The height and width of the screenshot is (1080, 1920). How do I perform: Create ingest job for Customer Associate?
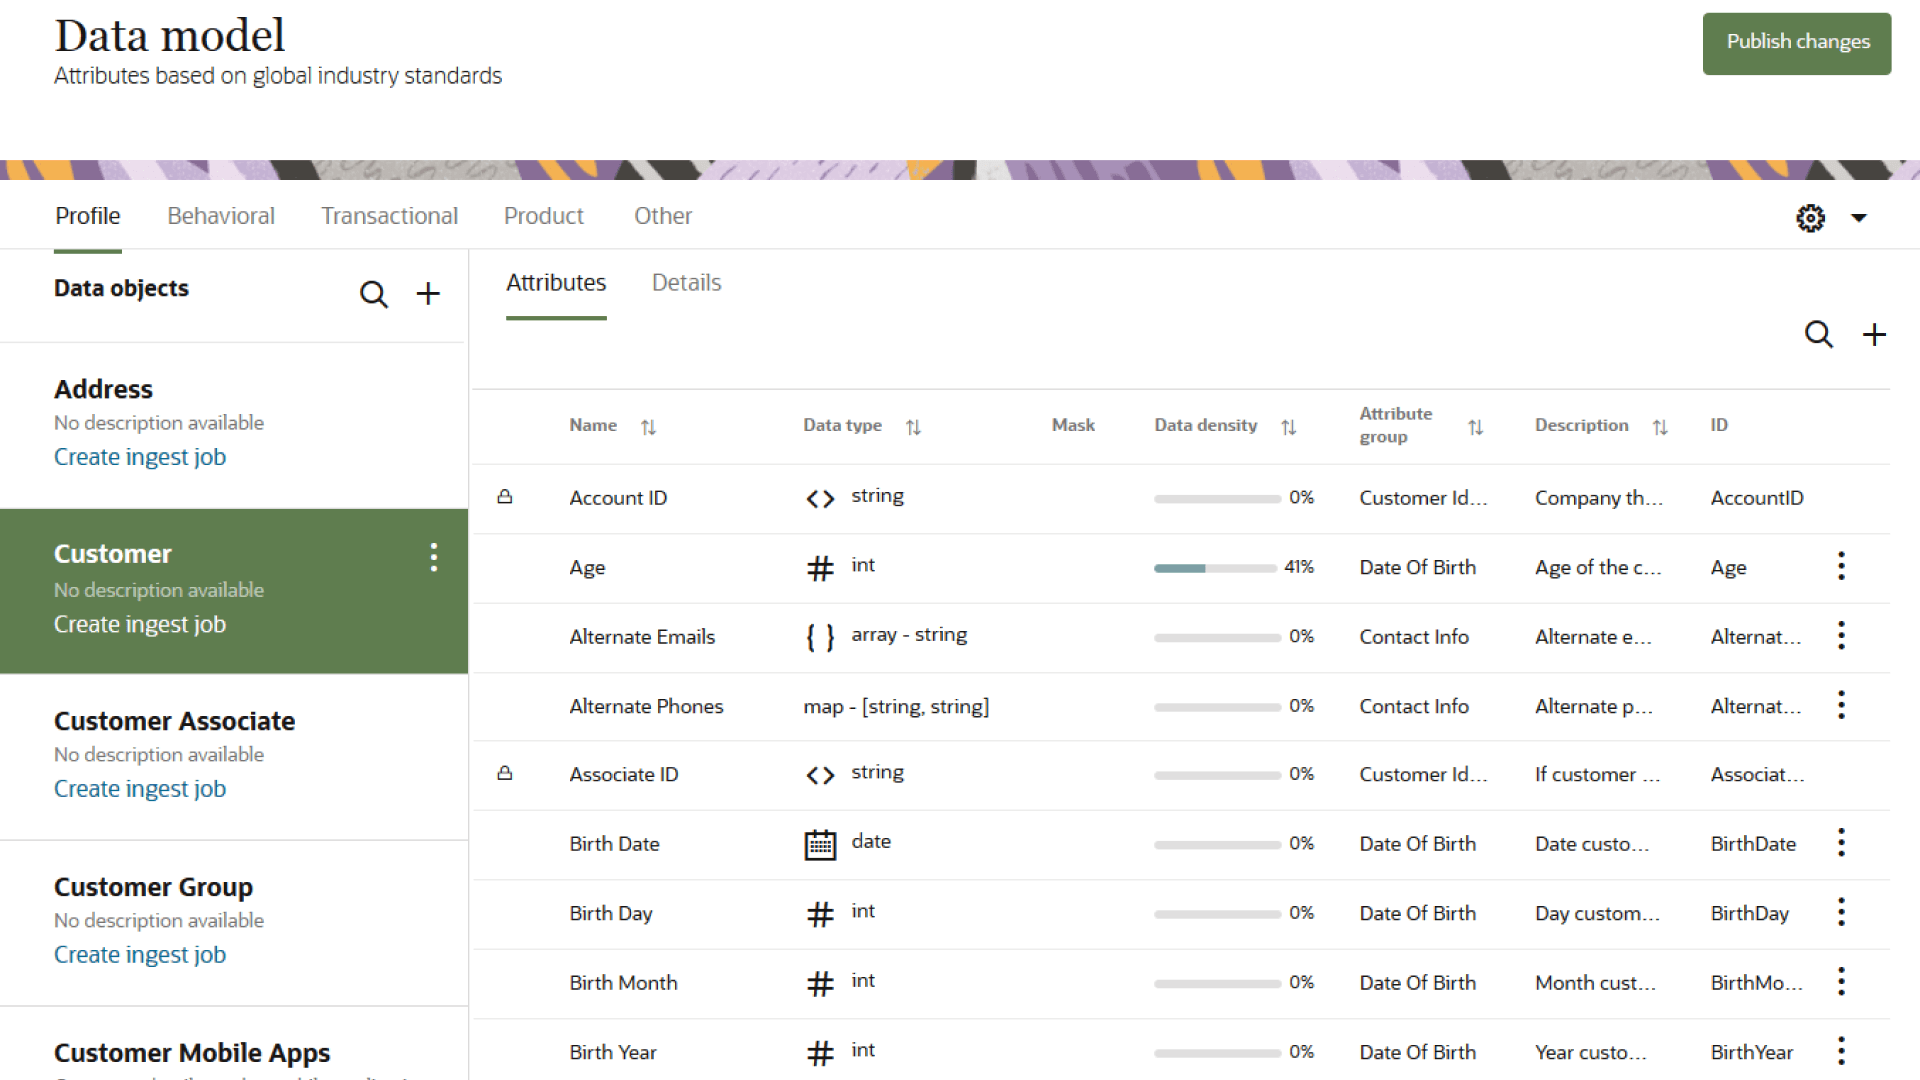click(x=140, y=789)
